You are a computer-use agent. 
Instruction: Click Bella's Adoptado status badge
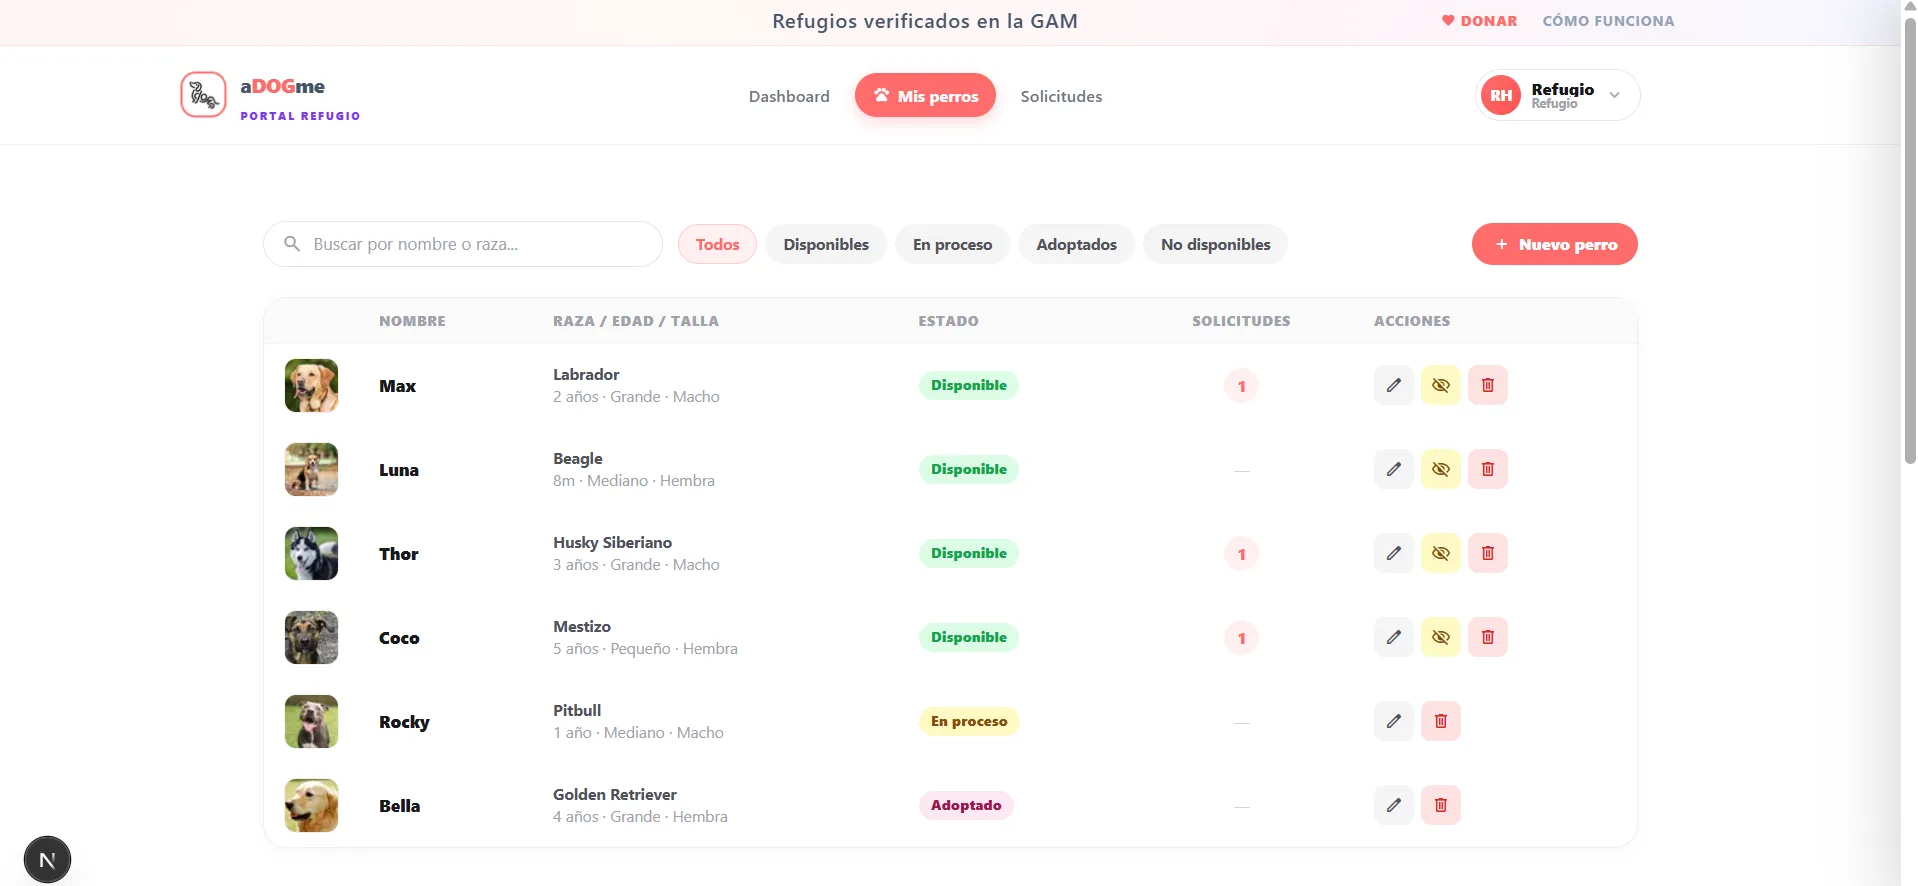966,805
